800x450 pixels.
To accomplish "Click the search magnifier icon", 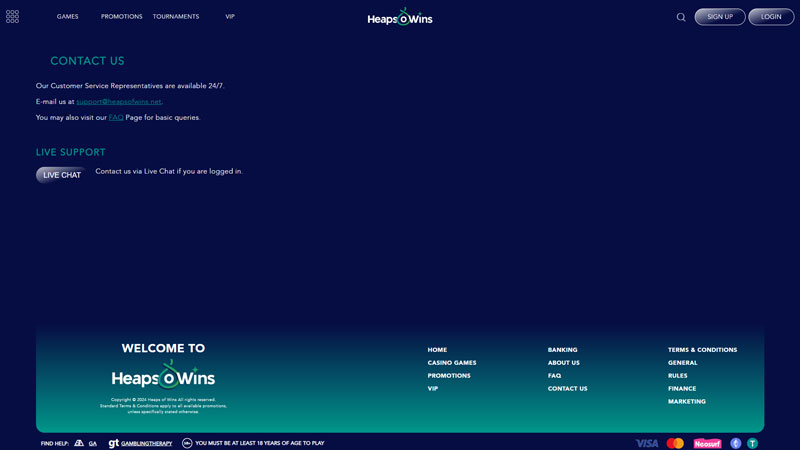I will 681,17.
